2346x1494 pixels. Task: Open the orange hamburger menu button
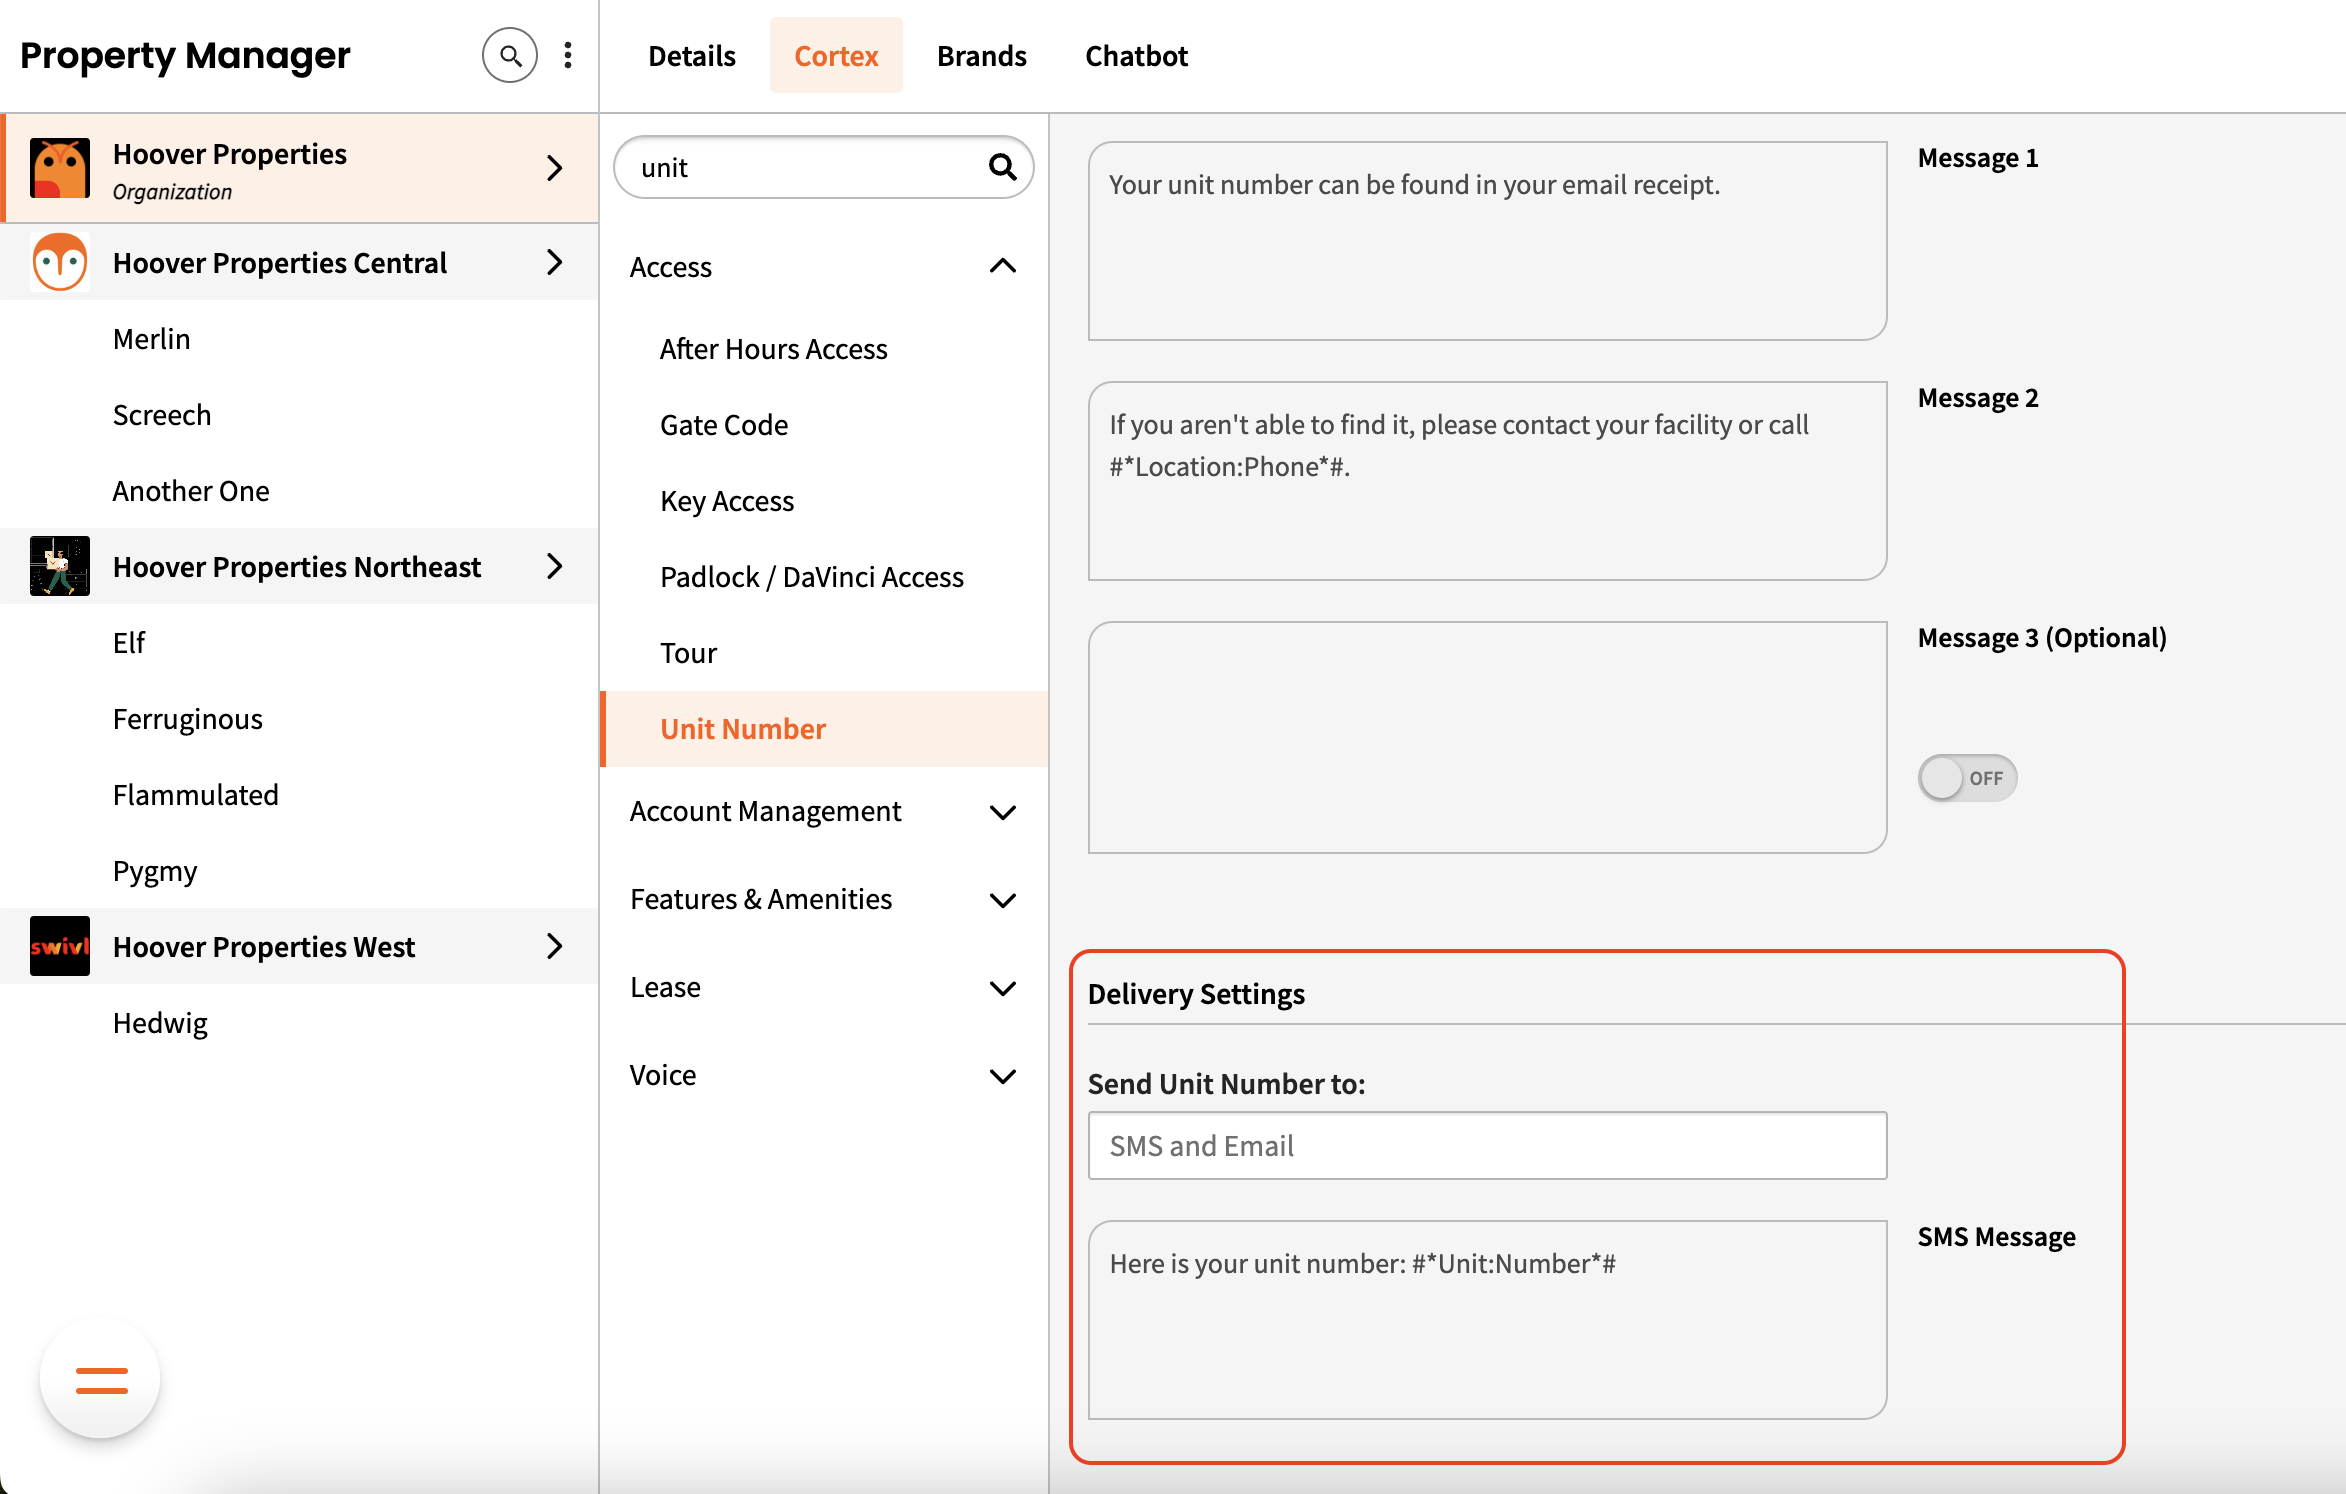point(101,1380)
